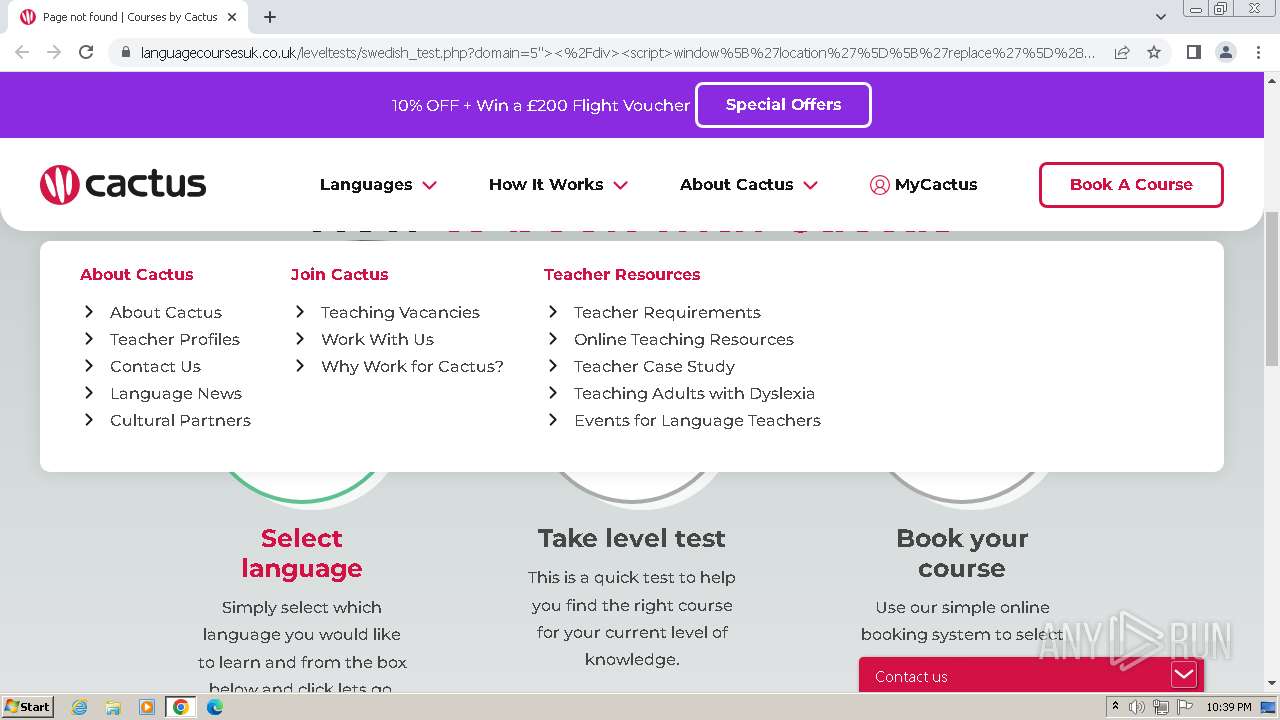The height and width of the screenshot is (720, 1280).
Task: Open Teacher Requirements link
Action: click(667, 312)
